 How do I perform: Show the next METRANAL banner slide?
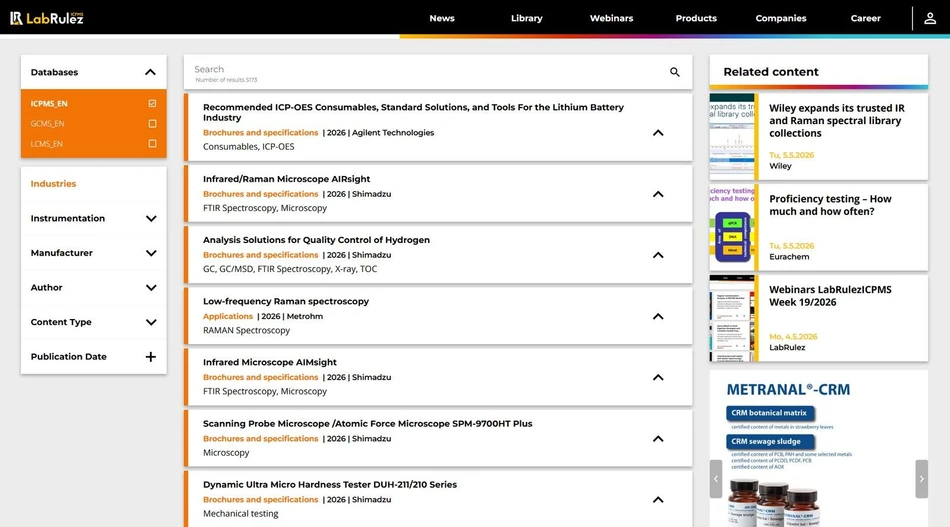point(922,479)
